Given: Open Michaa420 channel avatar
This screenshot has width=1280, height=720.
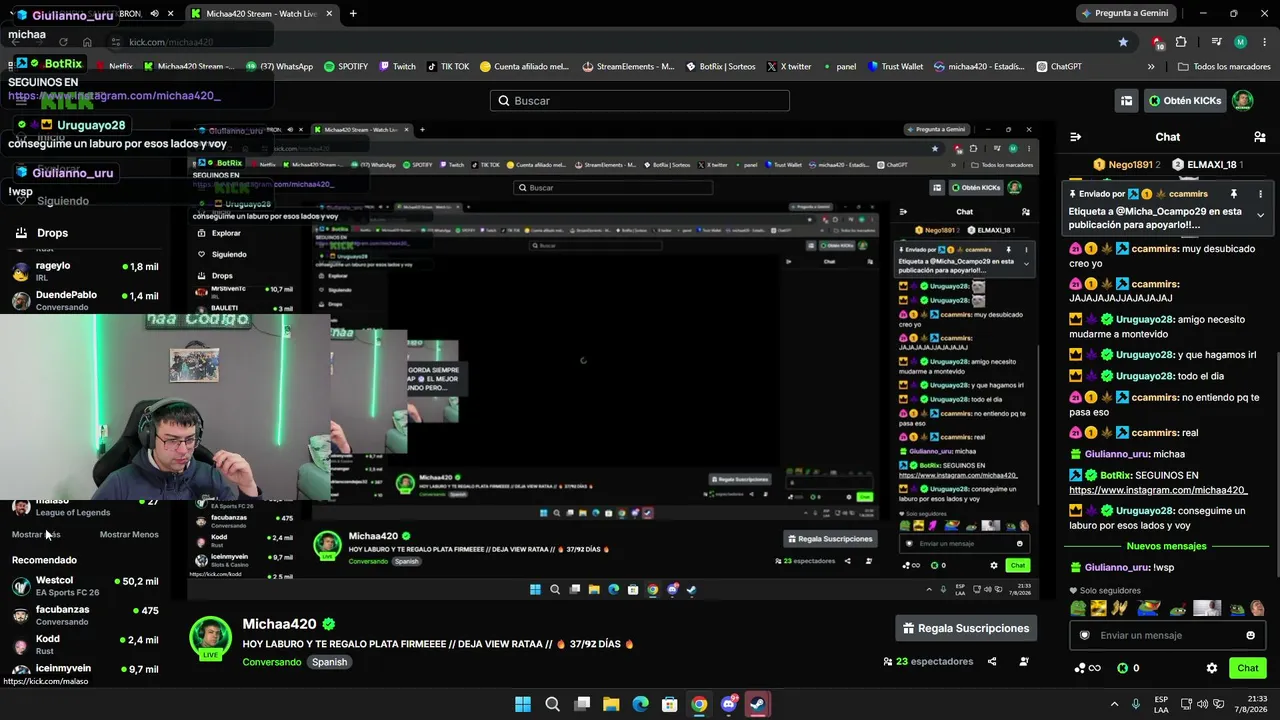Looking at the screenshot, I should tap(211, 638).
